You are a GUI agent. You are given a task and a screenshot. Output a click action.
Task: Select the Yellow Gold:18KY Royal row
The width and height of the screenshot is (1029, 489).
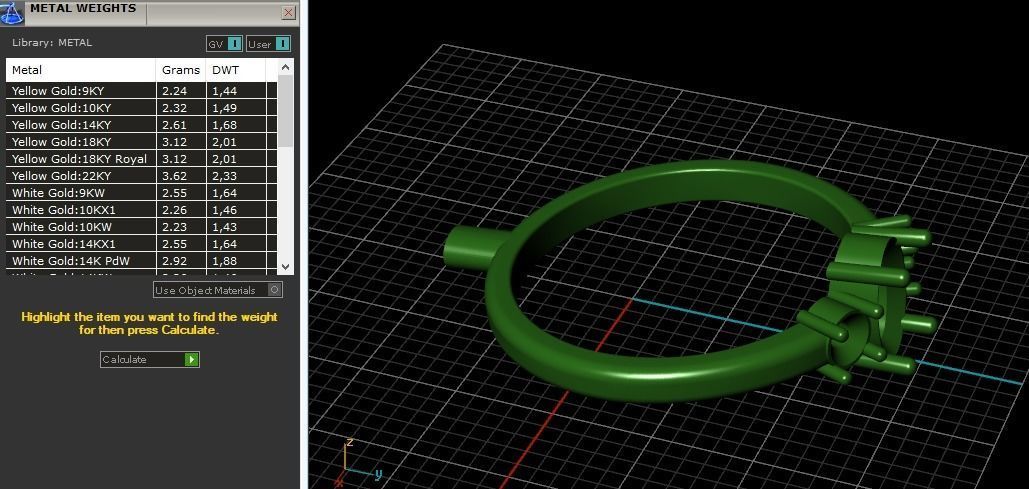141,159
